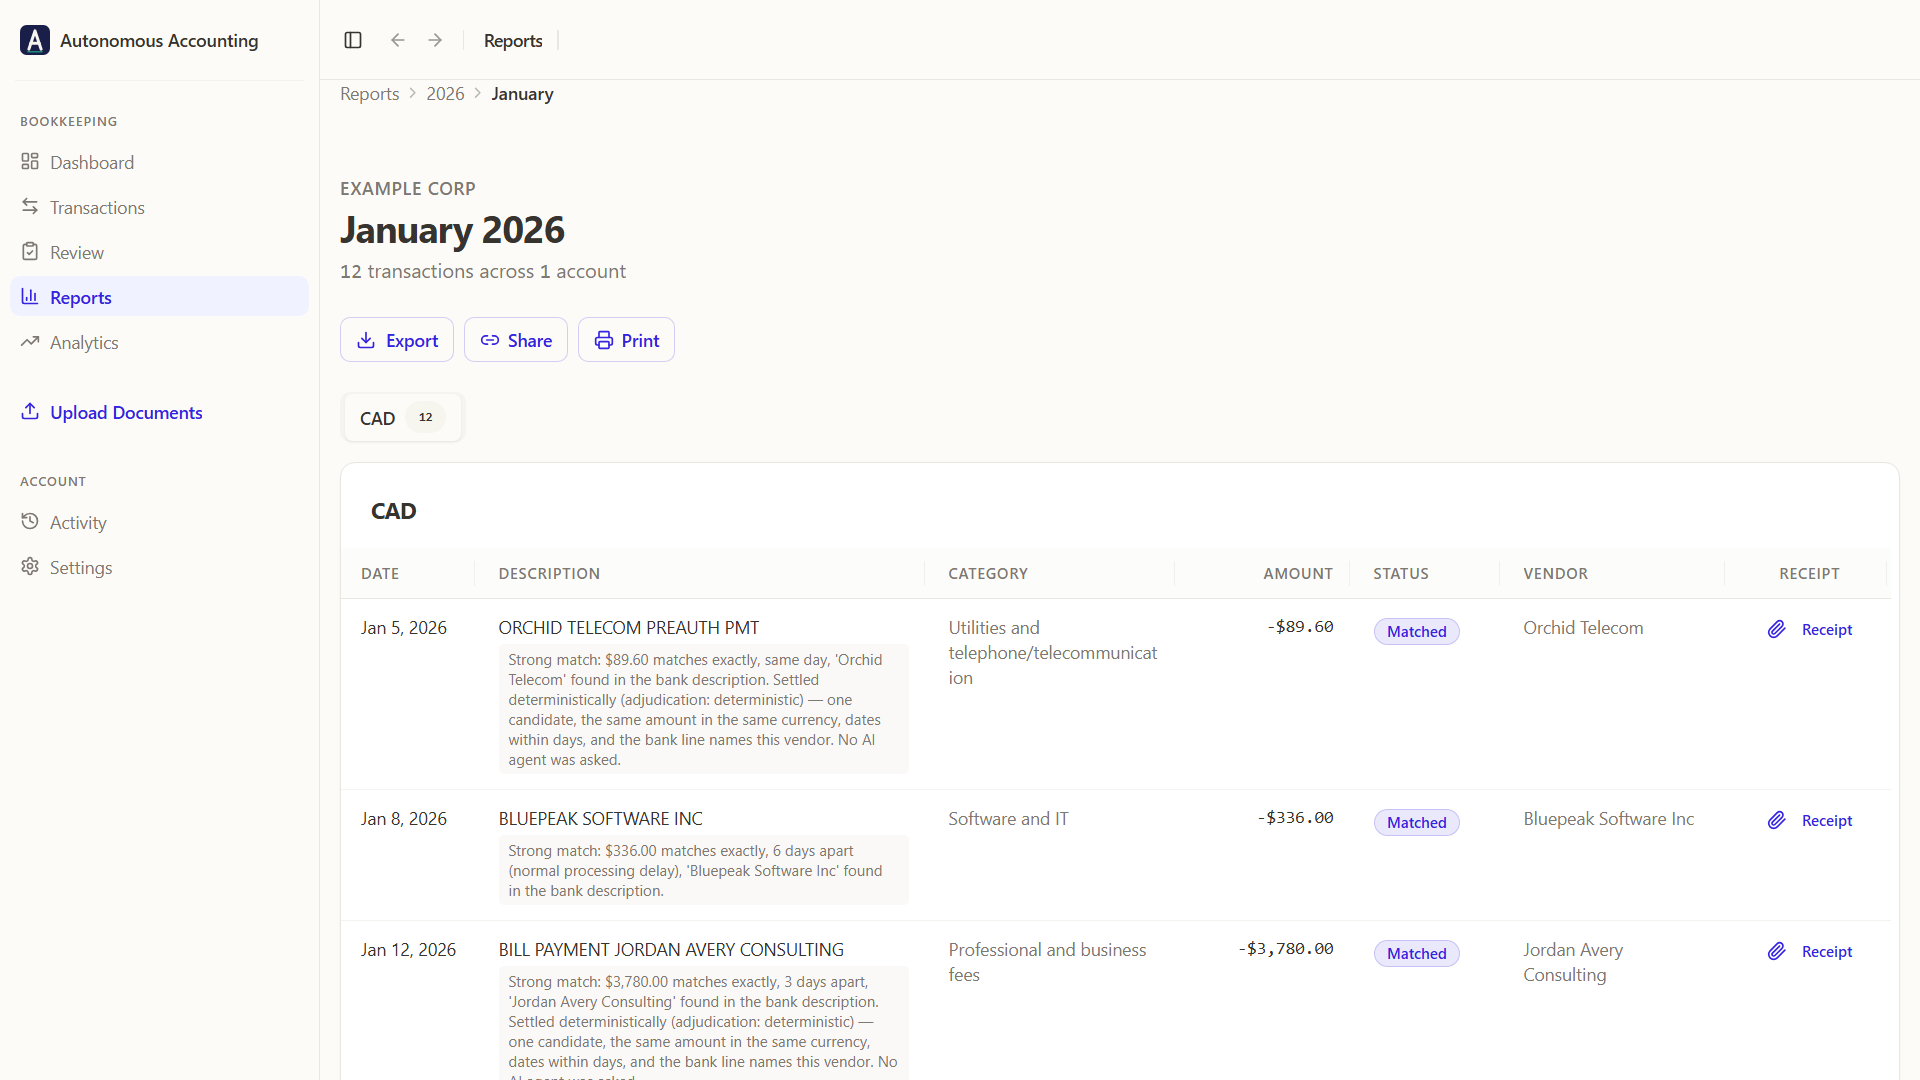
Task: Click the -$3,780.00 amount
Action: point(1286,948)
